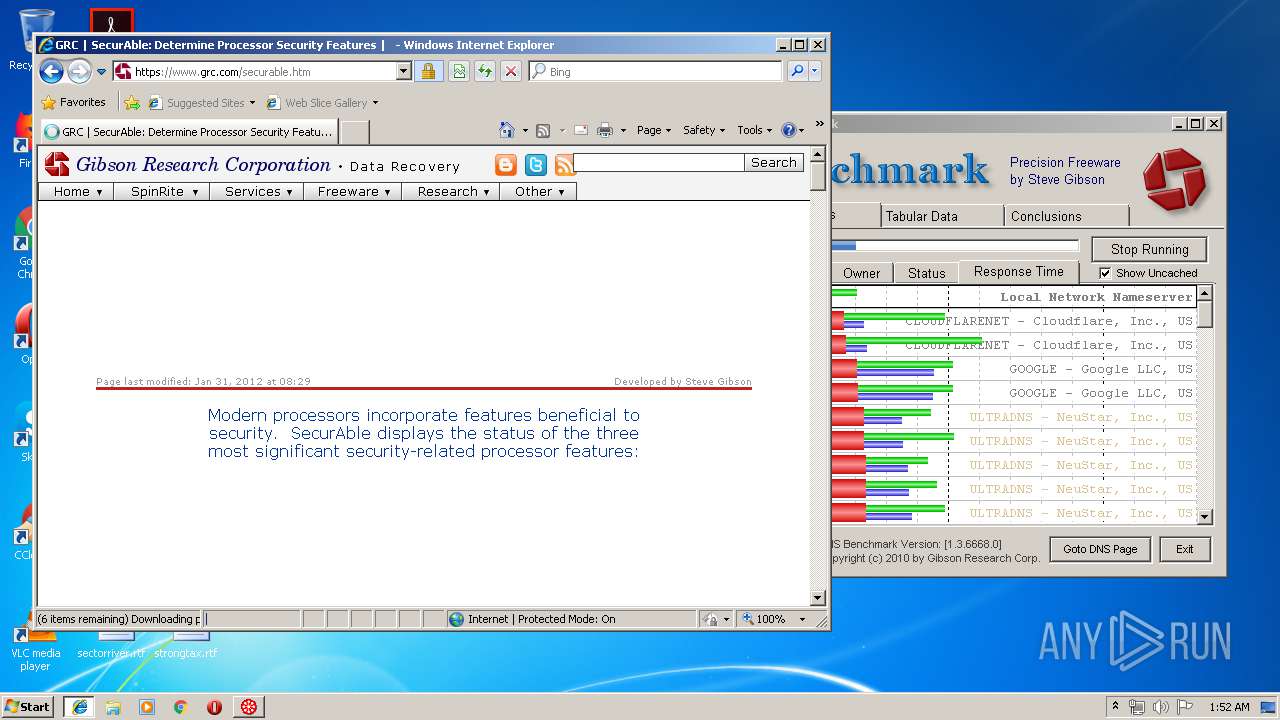Click the RSS feeds icon in toolbar
Screen dimensions: 1280x720
click(543, 130)
